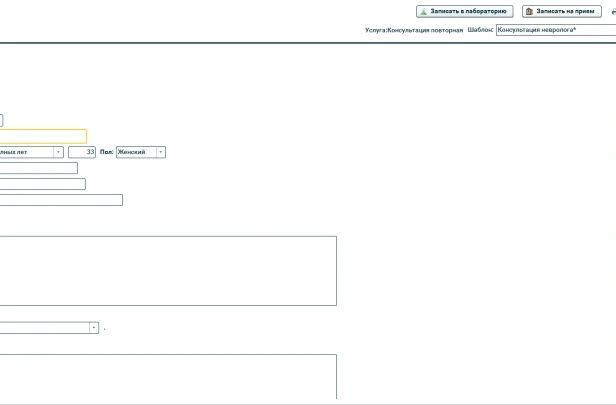The image size is (616, 405).
Task: Open the 'полных лет' age unit dropdown
Action: (x=26, y=152)
